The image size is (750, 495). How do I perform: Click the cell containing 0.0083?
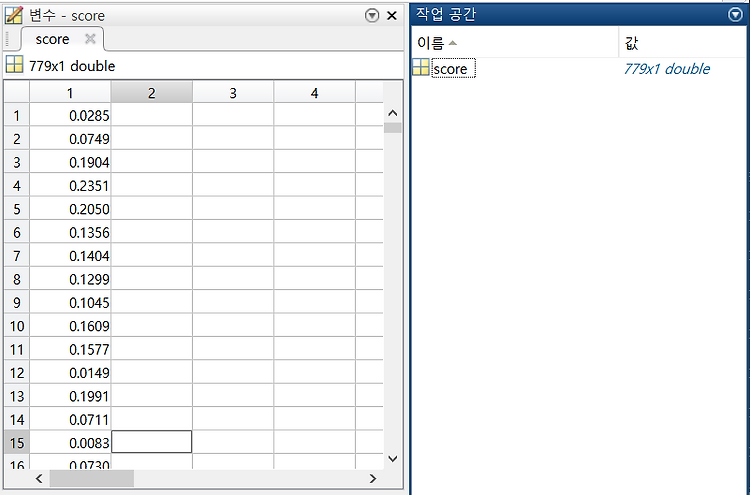pos(70,443)
